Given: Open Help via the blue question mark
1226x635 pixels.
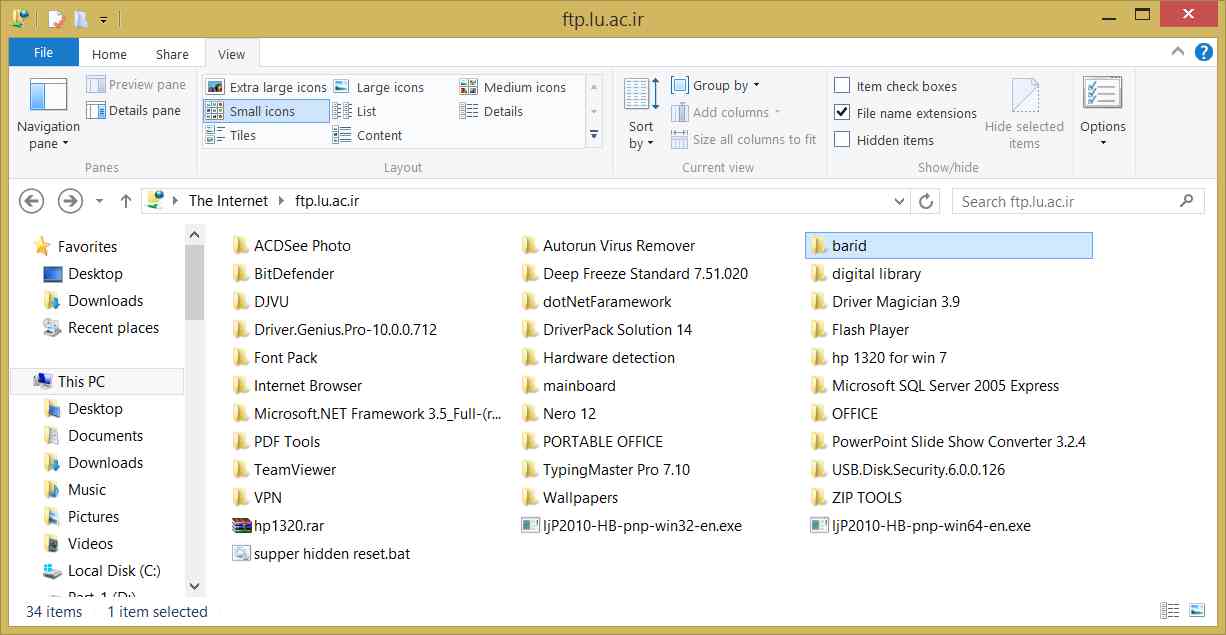Looking at the screenshot, I should [x=1204, y=53].
